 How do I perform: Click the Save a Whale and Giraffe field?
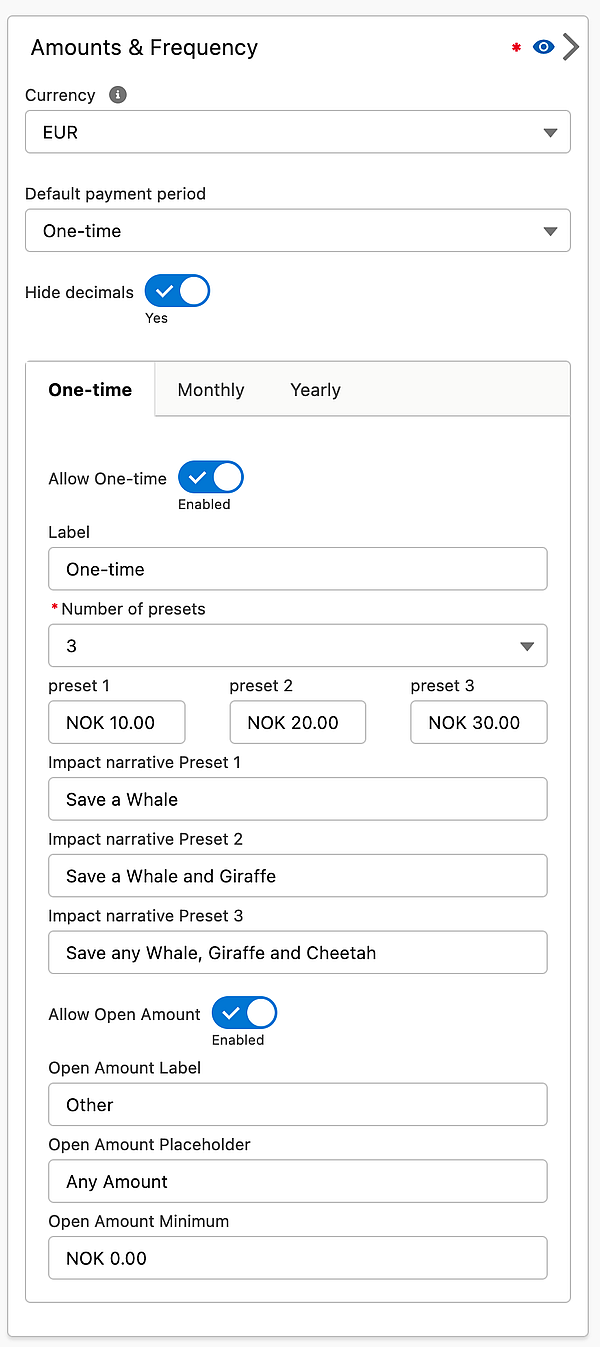298,876
